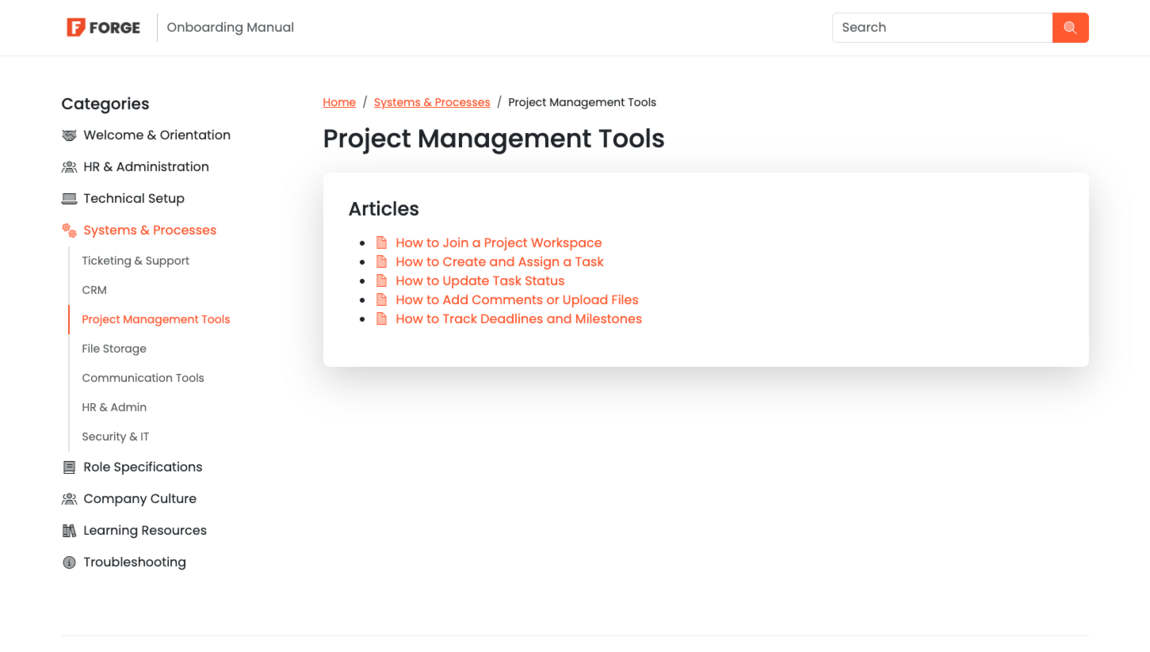Click the search magnifier icon
The height and width of the screenshot is (652, 1150).
coord(1070,27)
